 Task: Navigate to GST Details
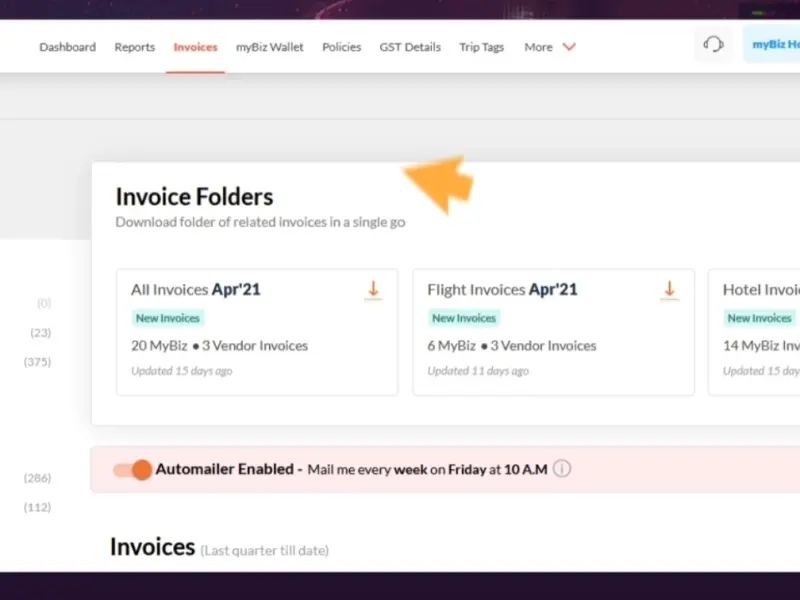click(x=410, y=47)
